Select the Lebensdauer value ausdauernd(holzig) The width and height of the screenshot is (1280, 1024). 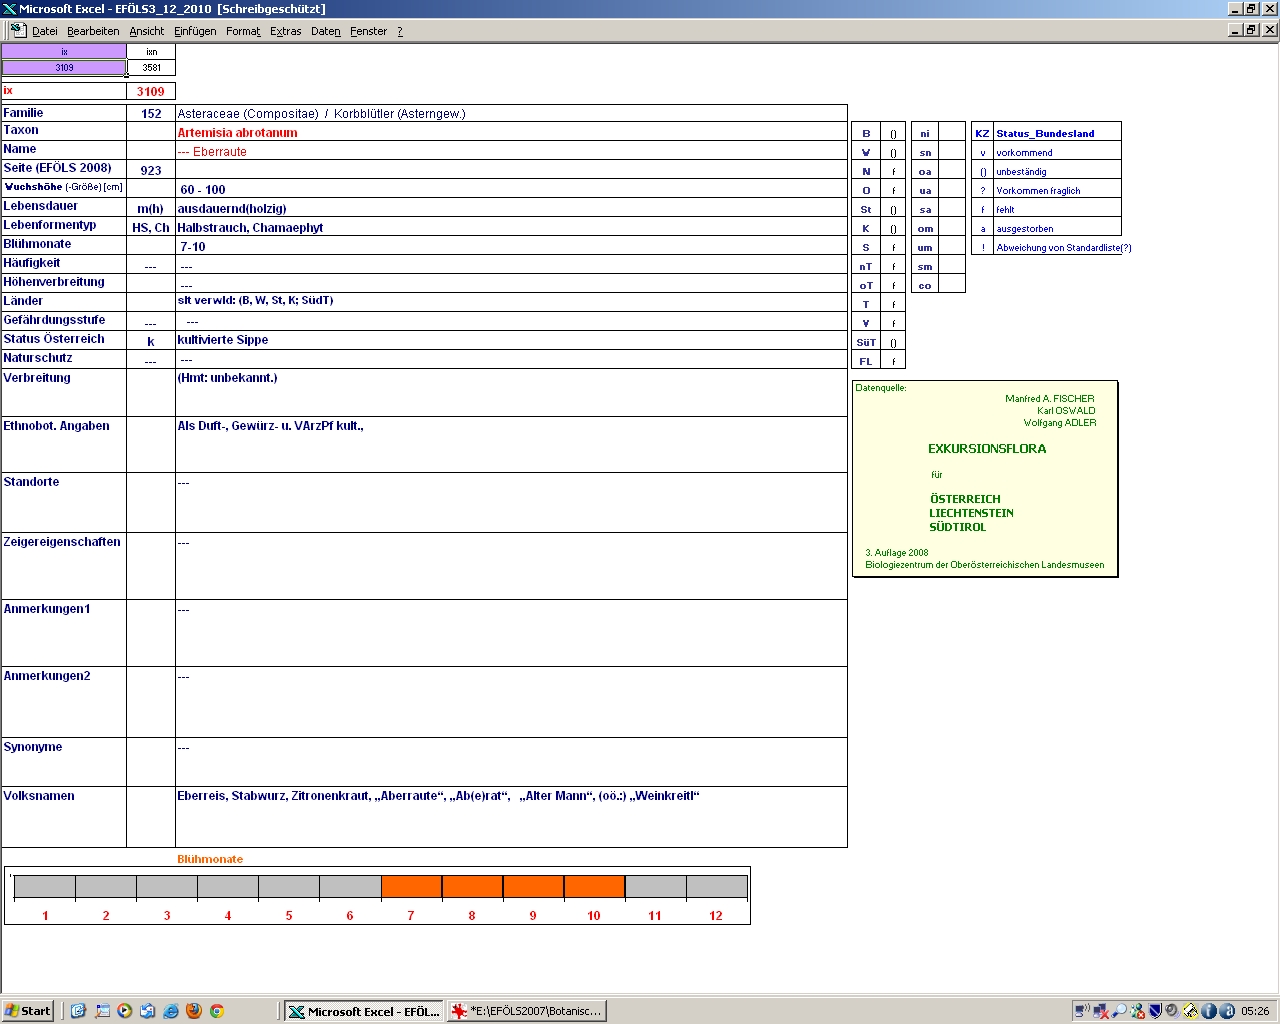[x=232, y=208]
